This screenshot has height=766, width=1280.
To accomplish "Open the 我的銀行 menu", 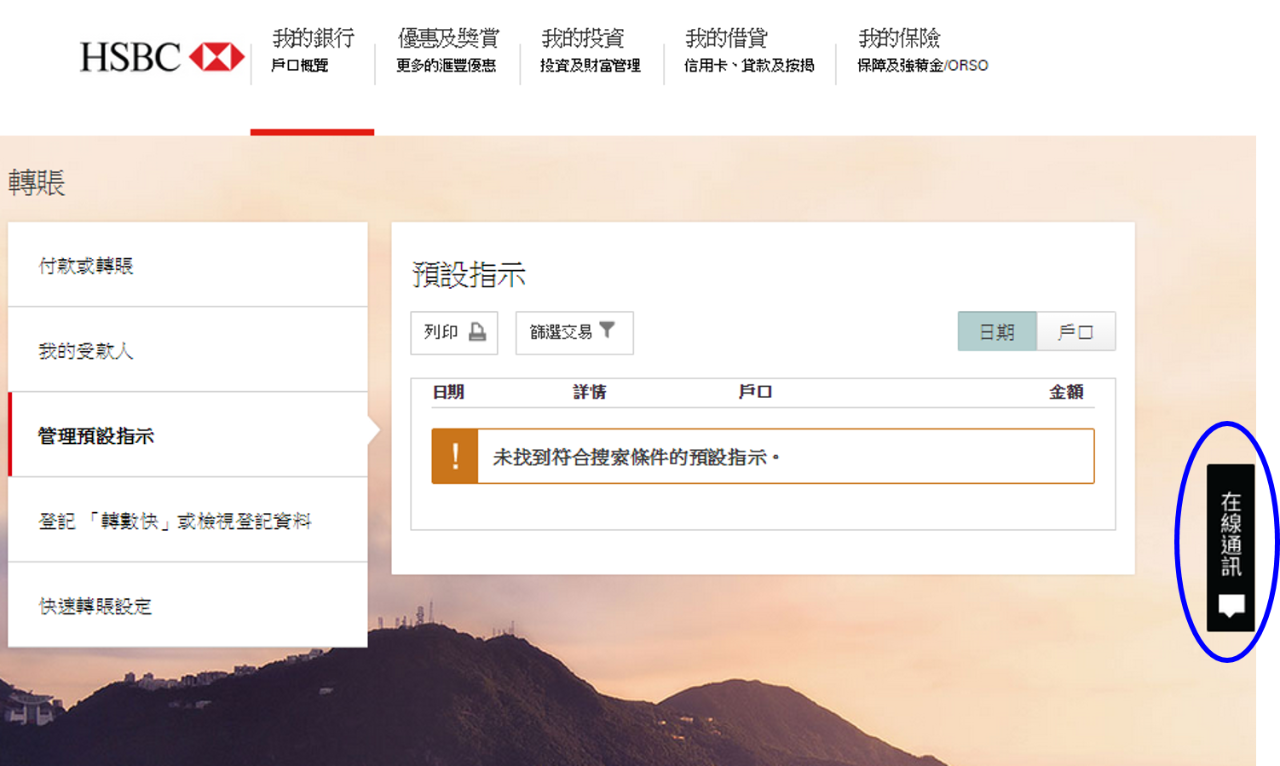I will click(313, 51).
